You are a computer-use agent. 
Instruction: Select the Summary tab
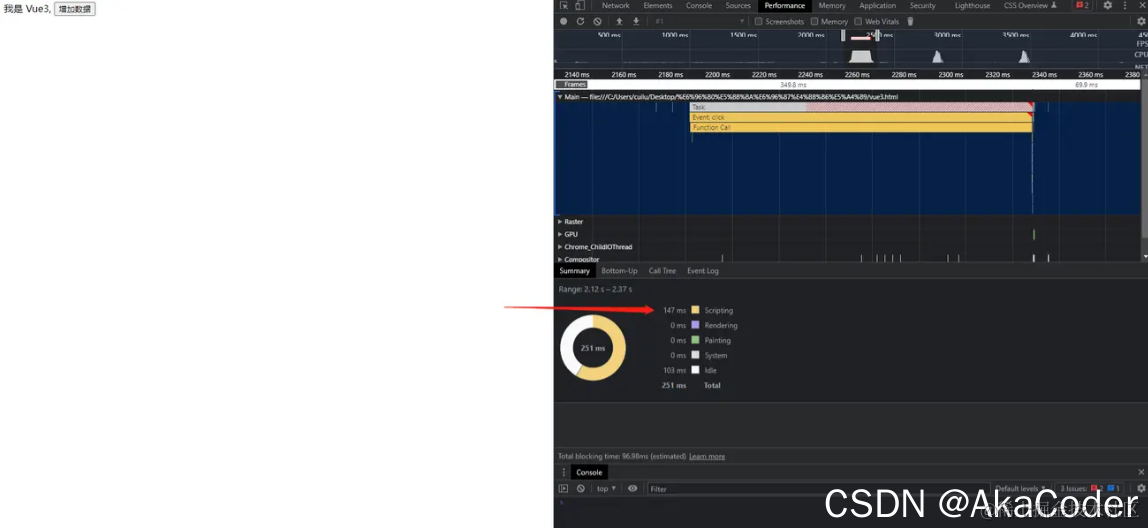[574, 271]
